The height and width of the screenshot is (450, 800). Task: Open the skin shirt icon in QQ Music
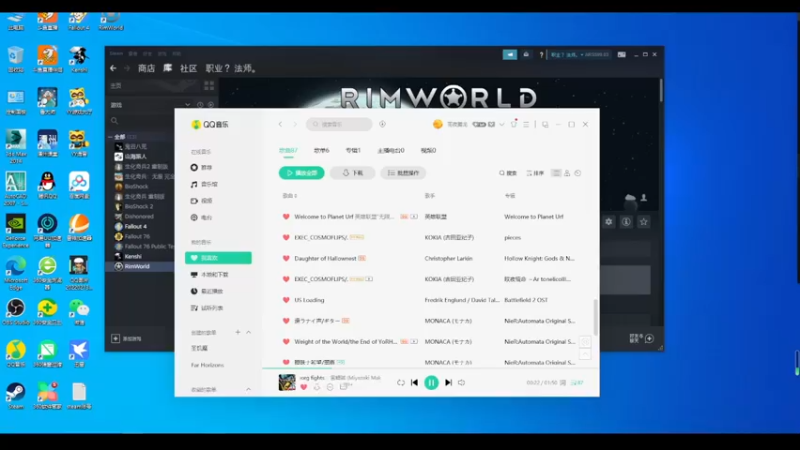[x=514, y=124]
